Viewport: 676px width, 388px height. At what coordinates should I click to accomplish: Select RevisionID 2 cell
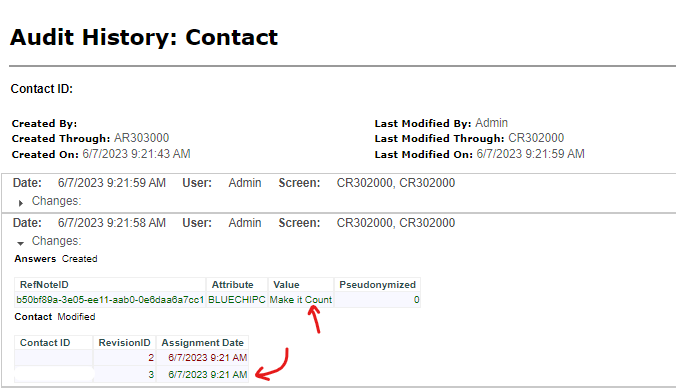124,357
